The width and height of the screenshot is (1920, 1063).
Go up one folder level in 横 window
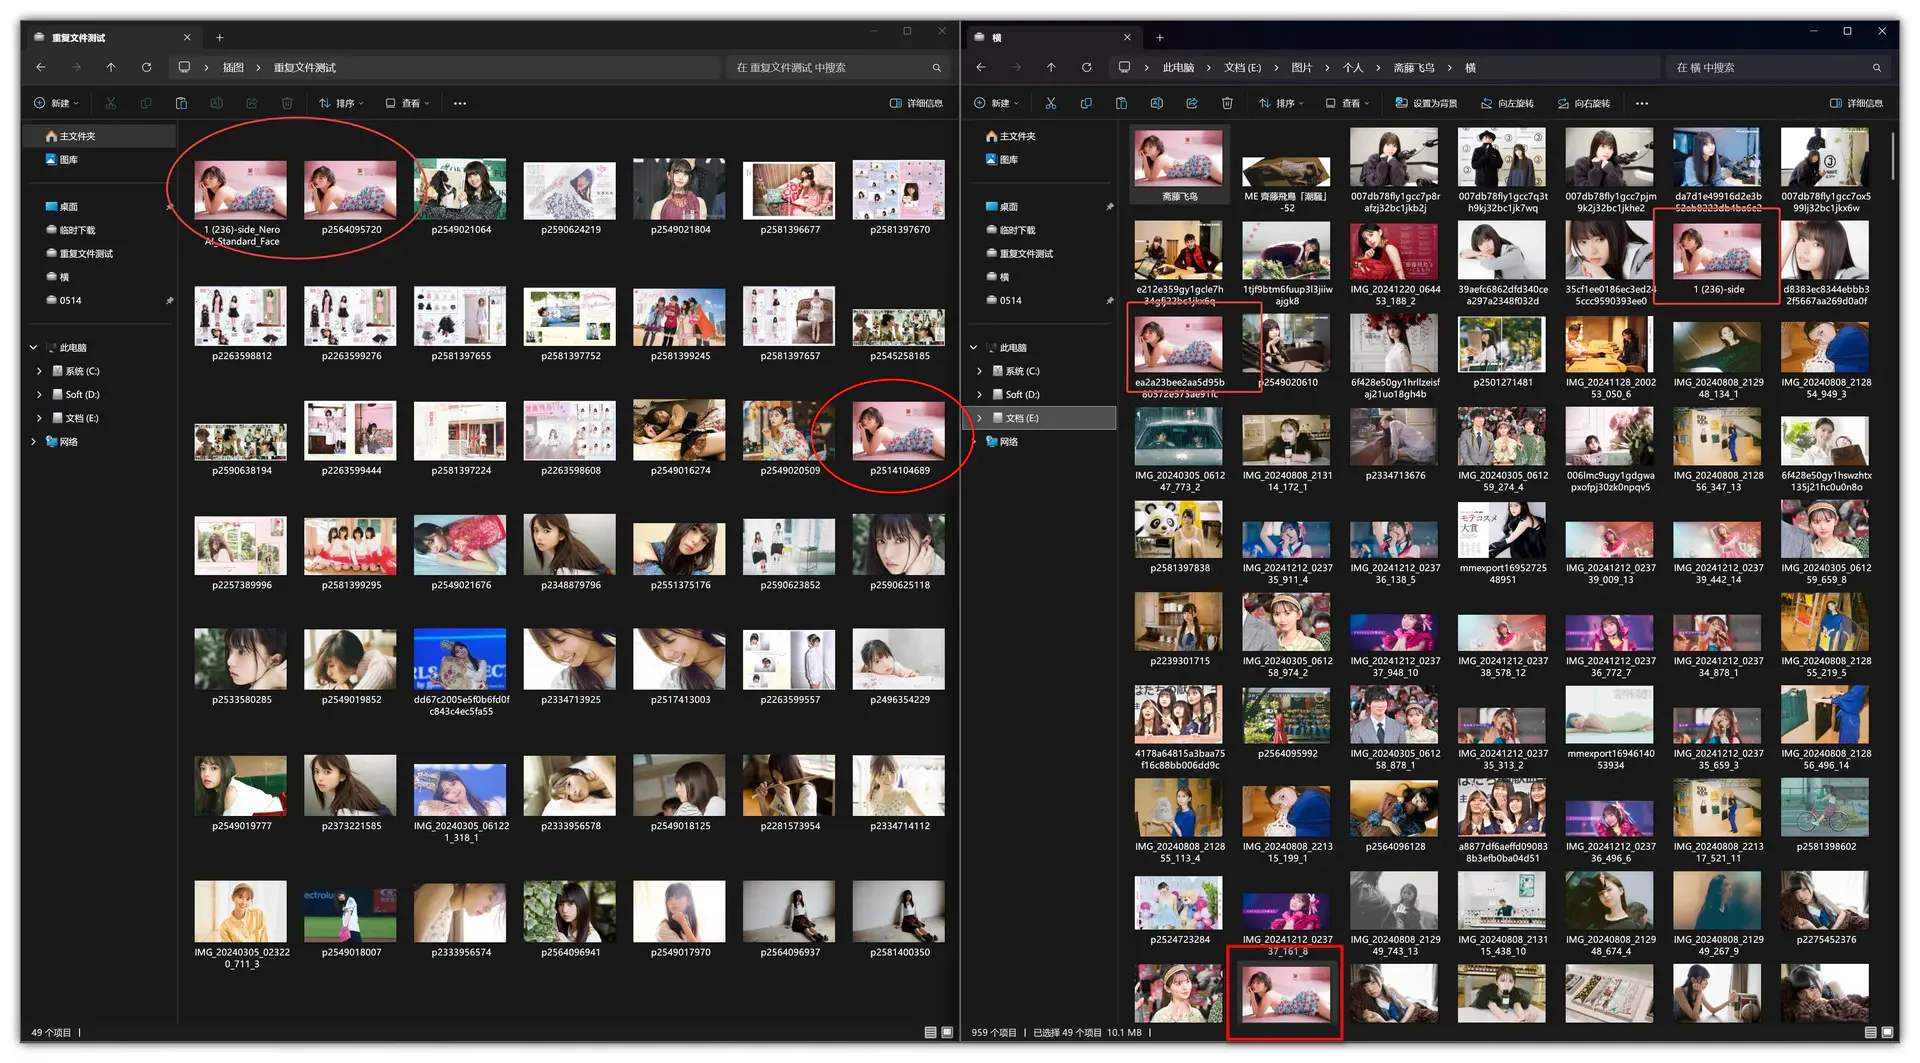coord(1051,67)
